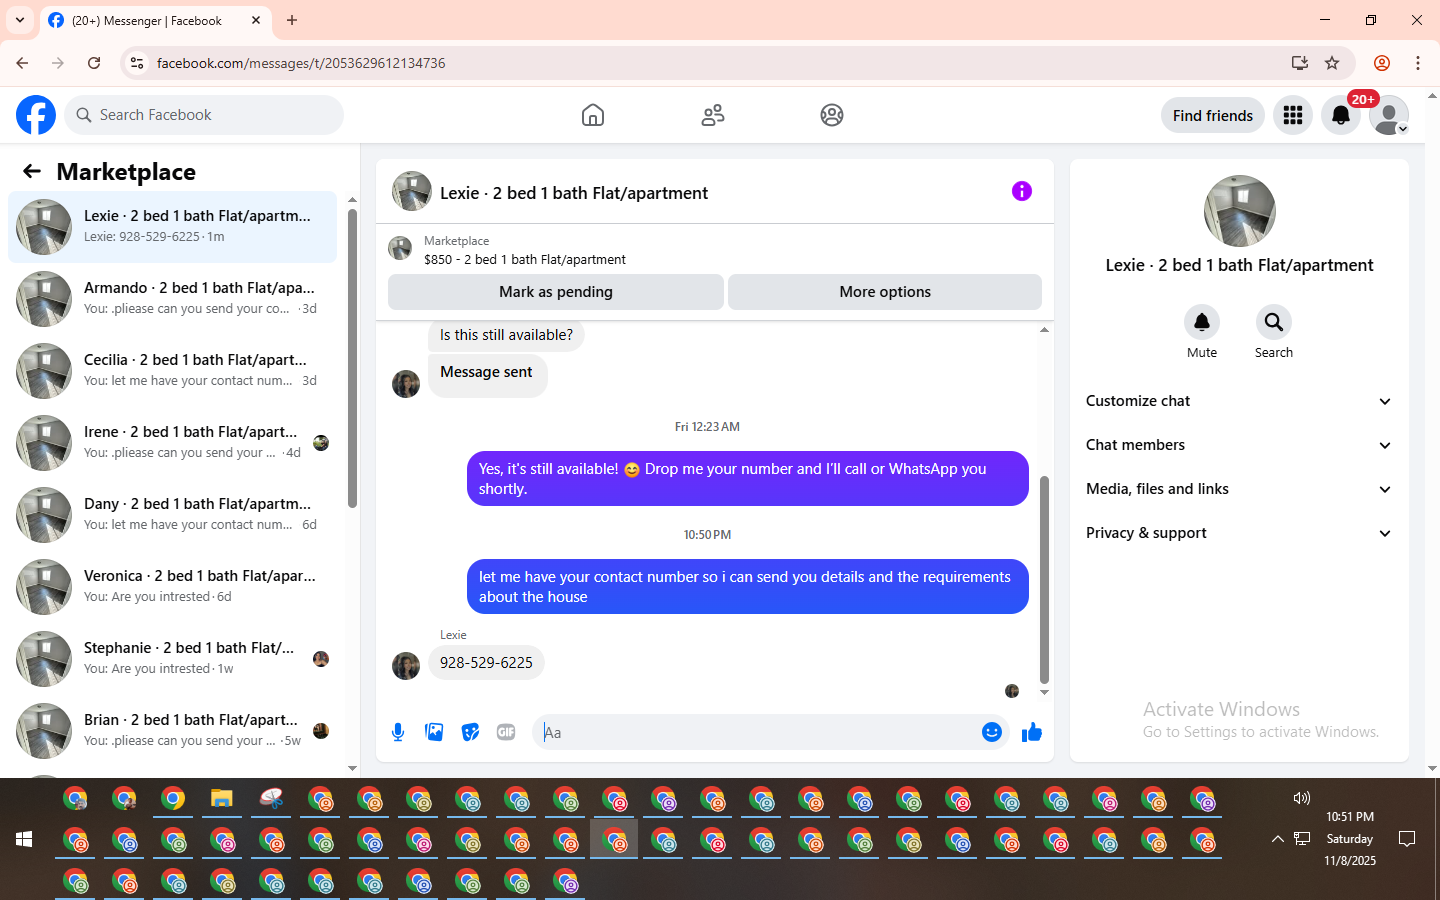The height and width of the screenshot is (900, 1440).
Task: Open Brian conversation in chat list
Action: tap(173, 731)
